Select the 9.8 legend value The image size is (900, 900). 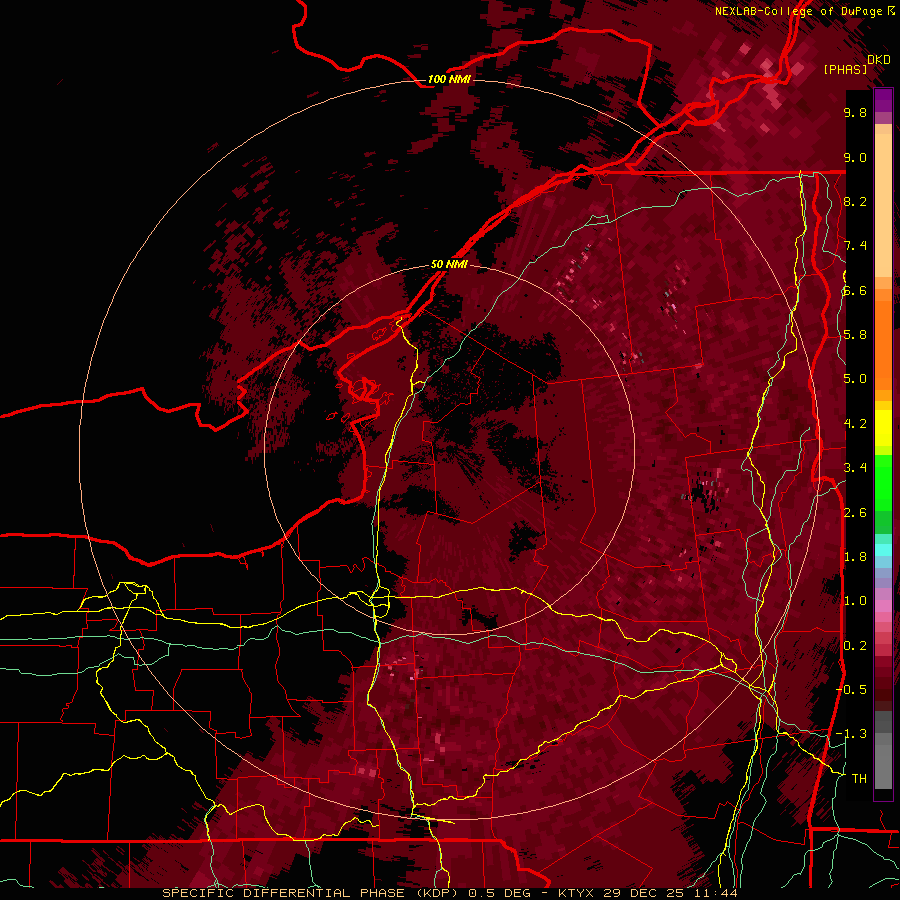(x=855, y=113)
